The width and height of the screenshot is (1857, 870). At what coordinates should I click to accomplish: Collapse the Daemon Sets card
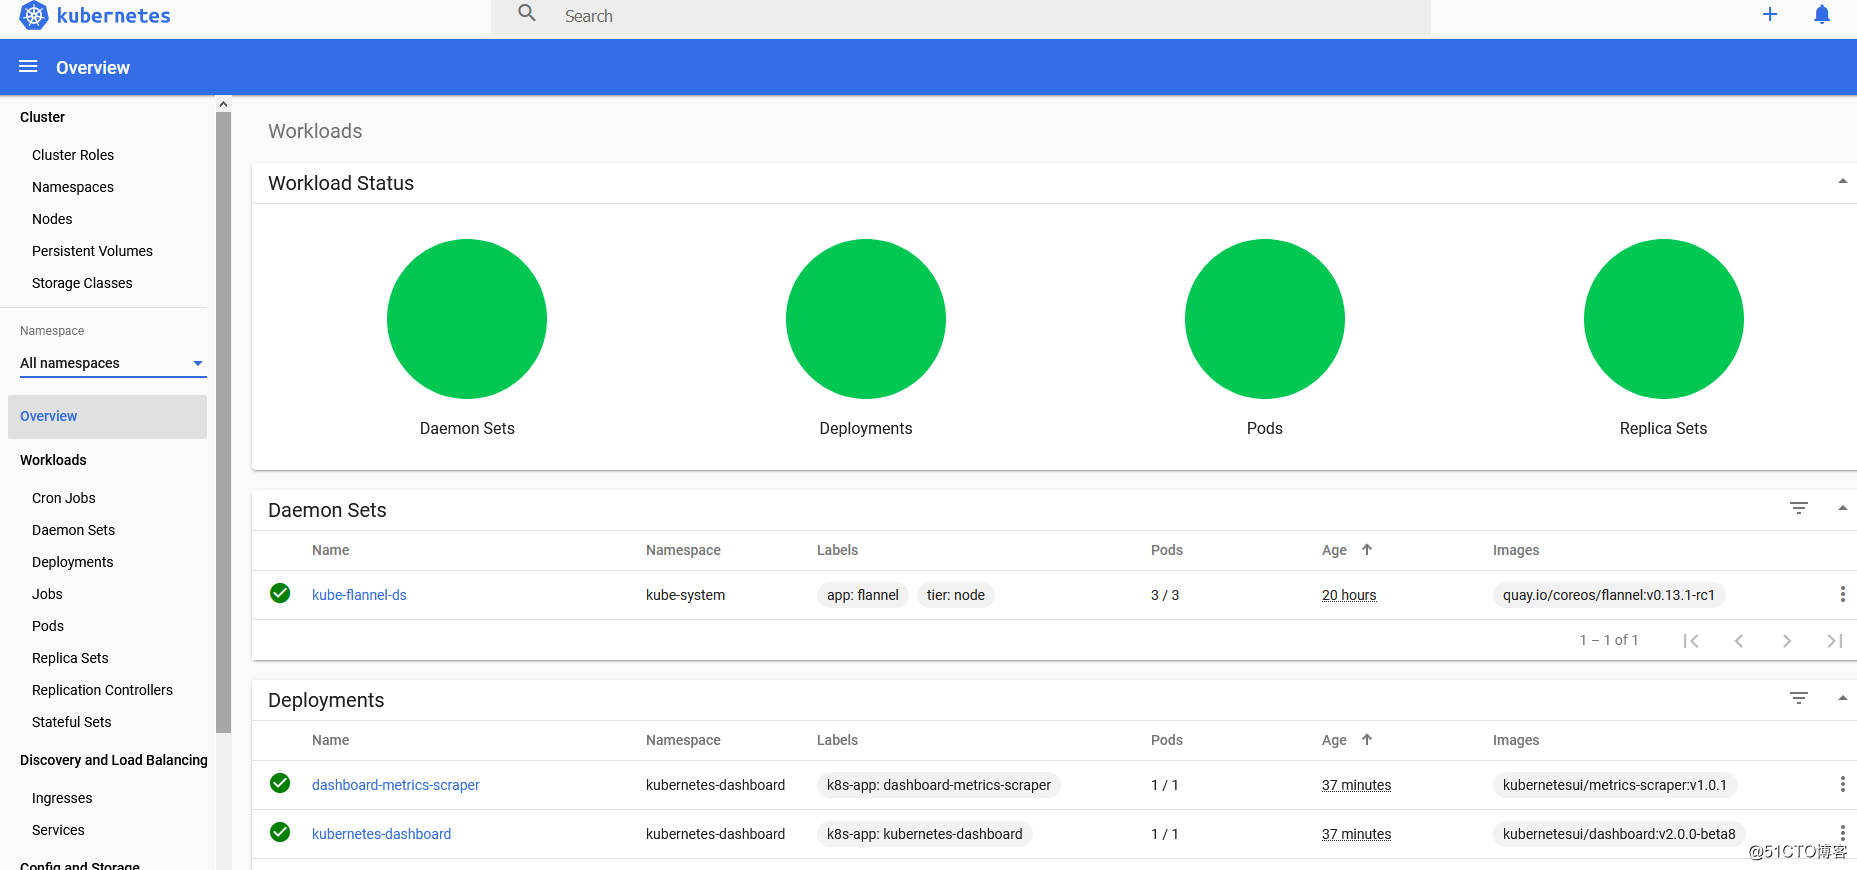[x=1842, y=508]
